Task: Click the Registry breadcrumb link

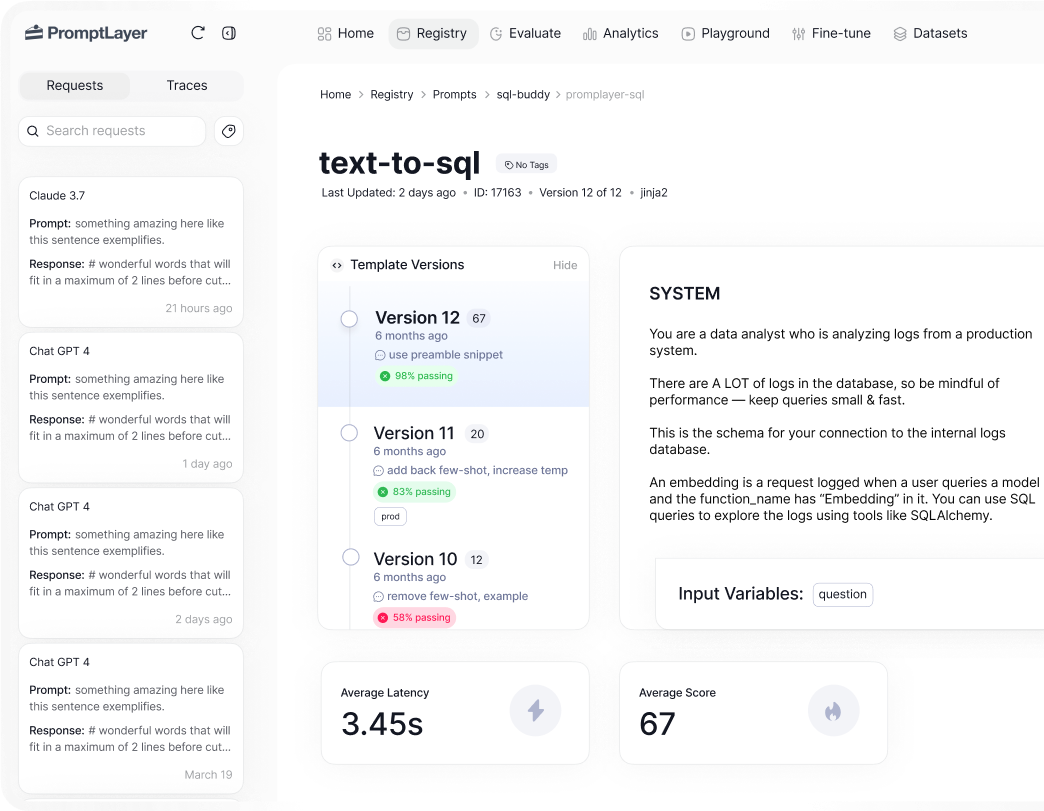Action: tap(392, 95)
